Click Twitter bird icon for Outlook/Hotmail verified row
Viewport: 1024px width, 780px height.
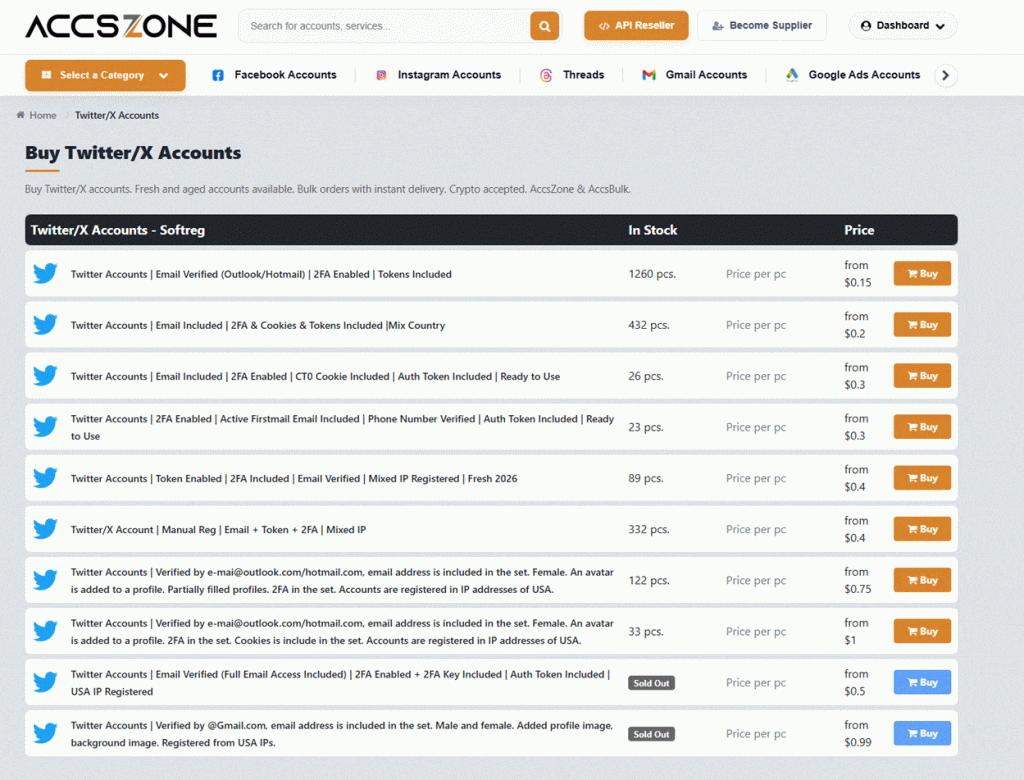click(x=45, y=273)
